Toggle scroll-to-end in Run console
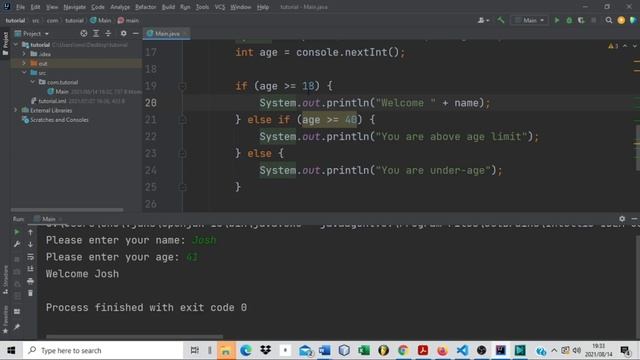 tap(30, 269)
